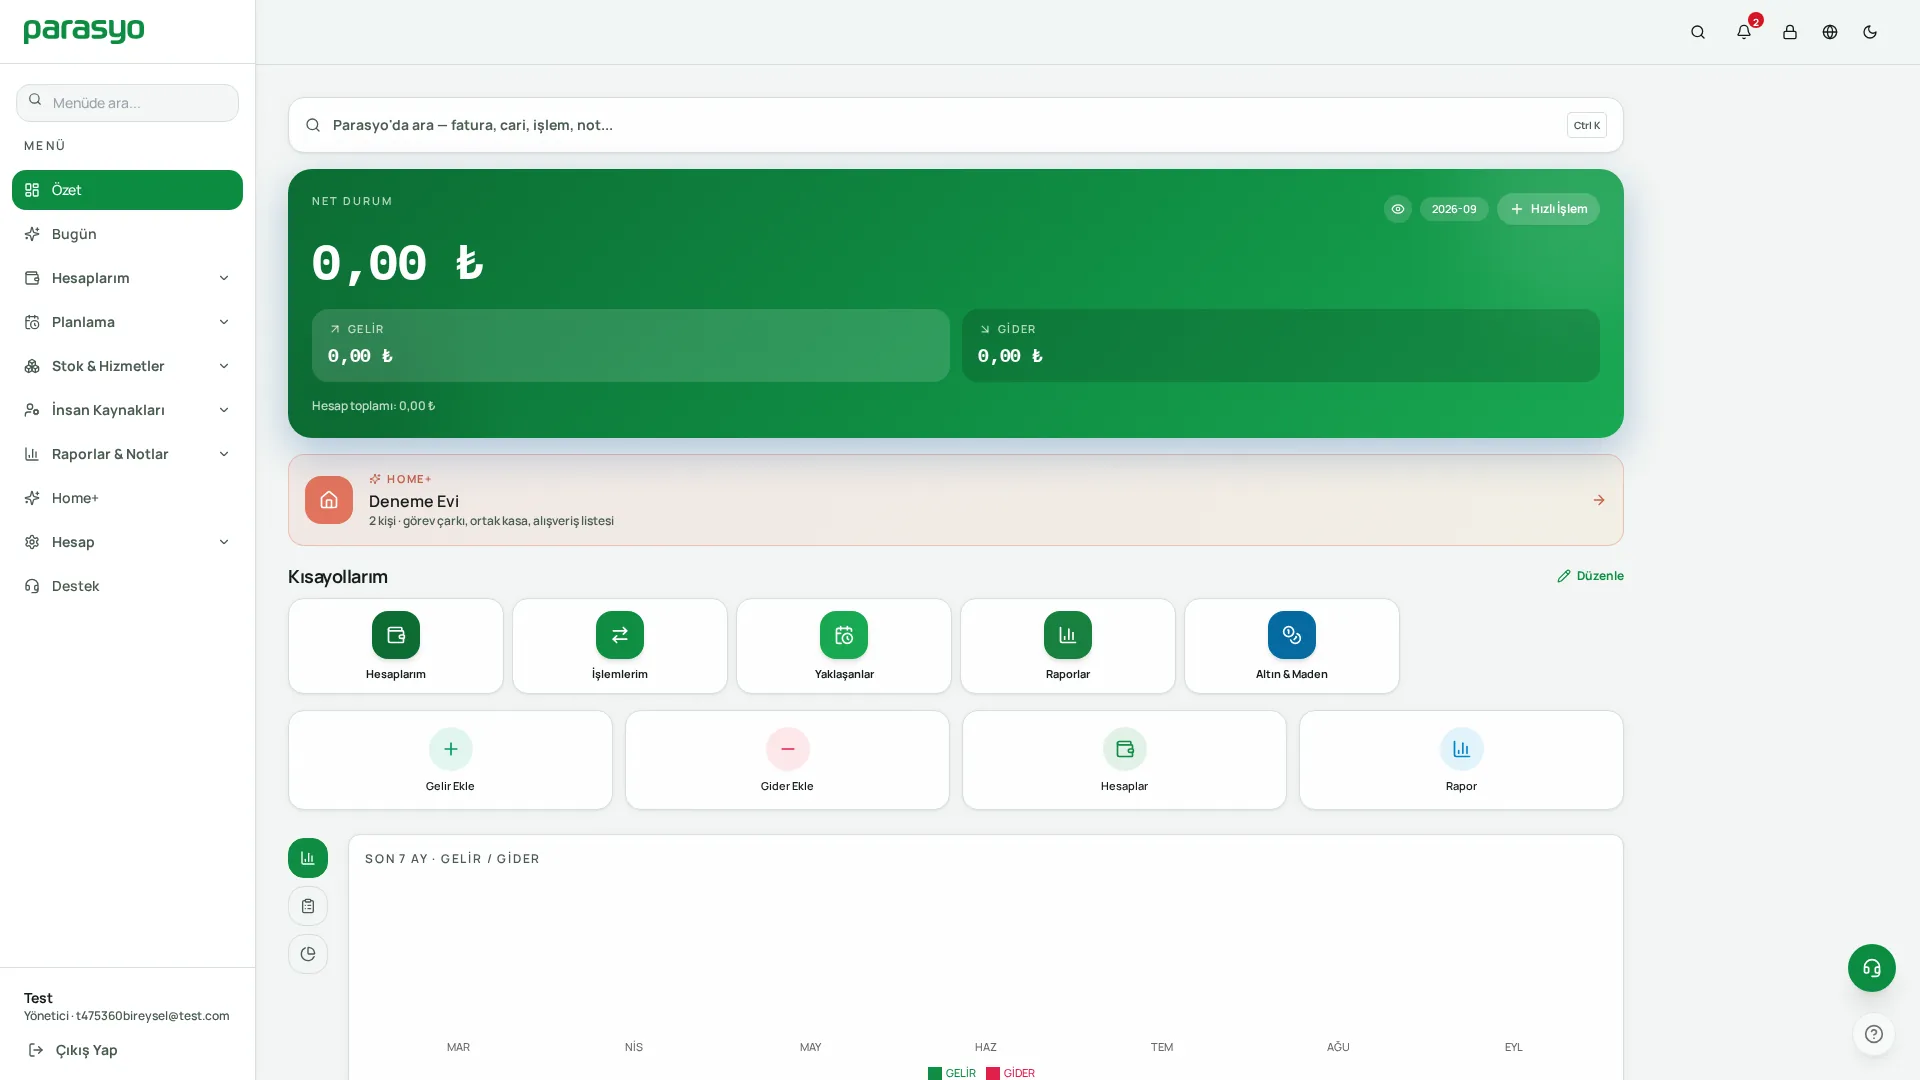Open the Destek menu item
The image size is (1920, 1080).
click(x=127, y=586)
